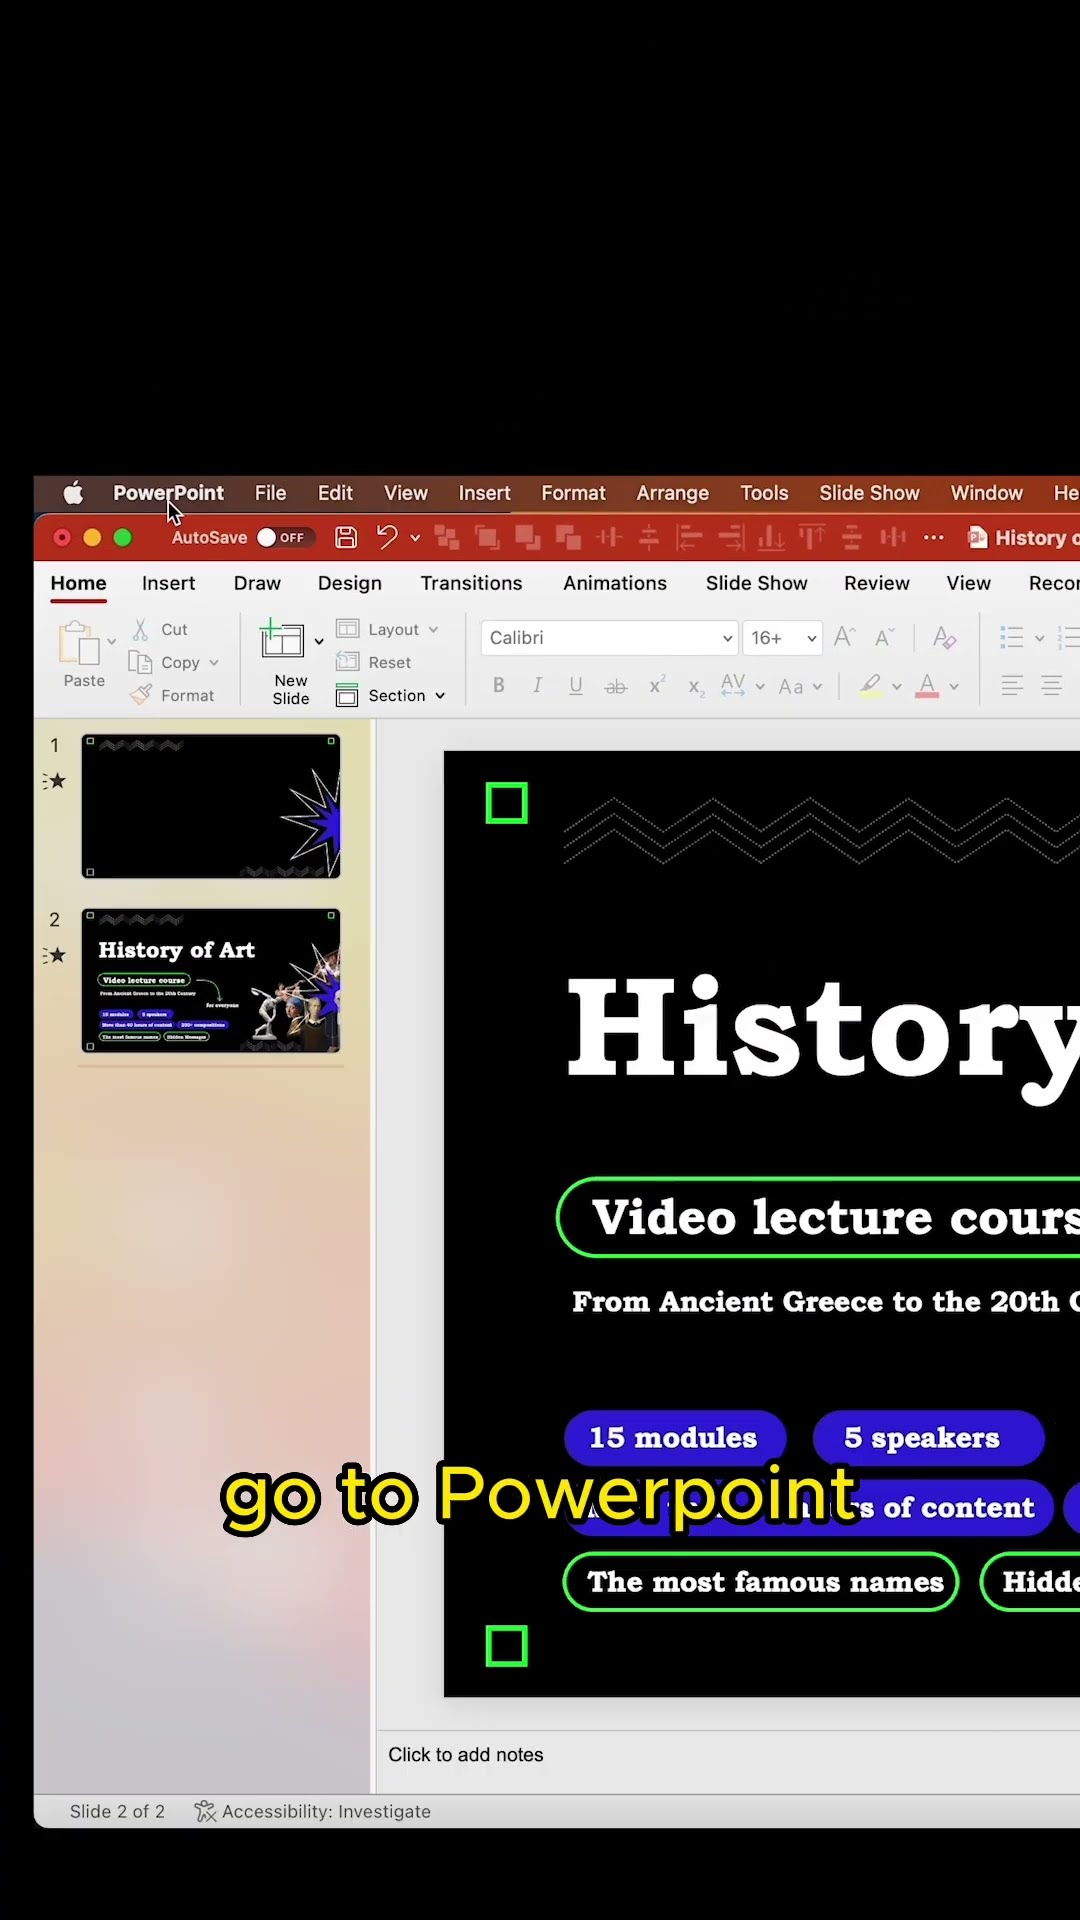The width and height of the screenshot is (1080, 1920).
Task: Click the Group objects icon in quick toolbar
Action: 447,538
